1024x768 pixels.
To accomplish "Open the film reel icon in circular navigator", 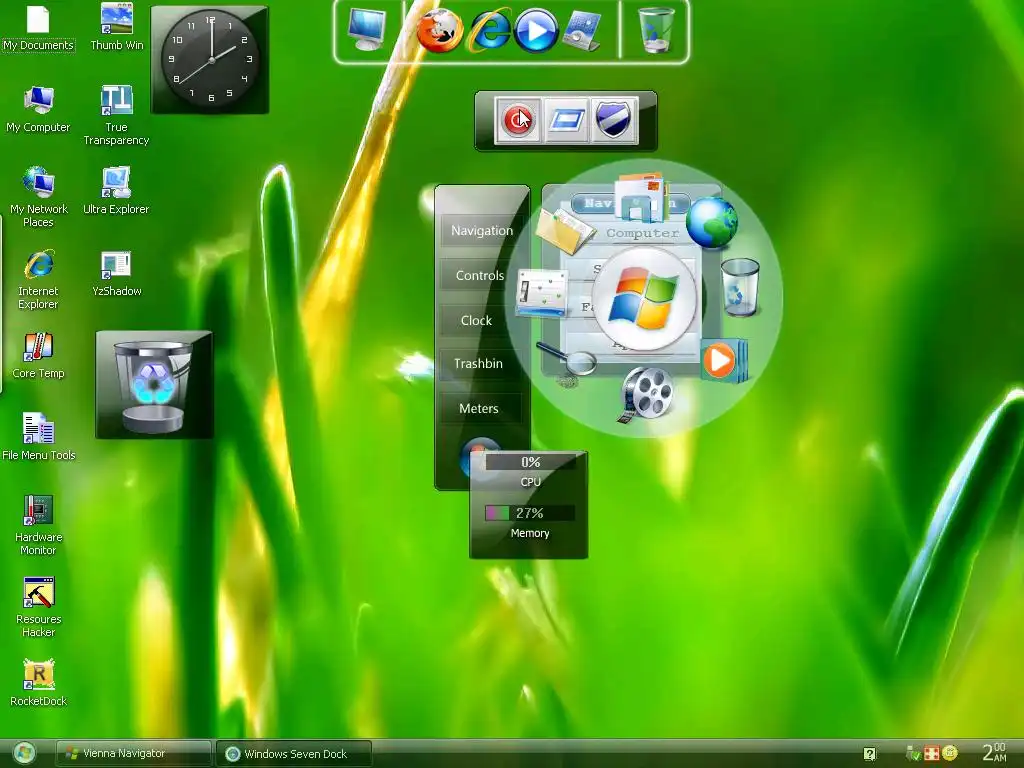I will click(x=645, y=394).
